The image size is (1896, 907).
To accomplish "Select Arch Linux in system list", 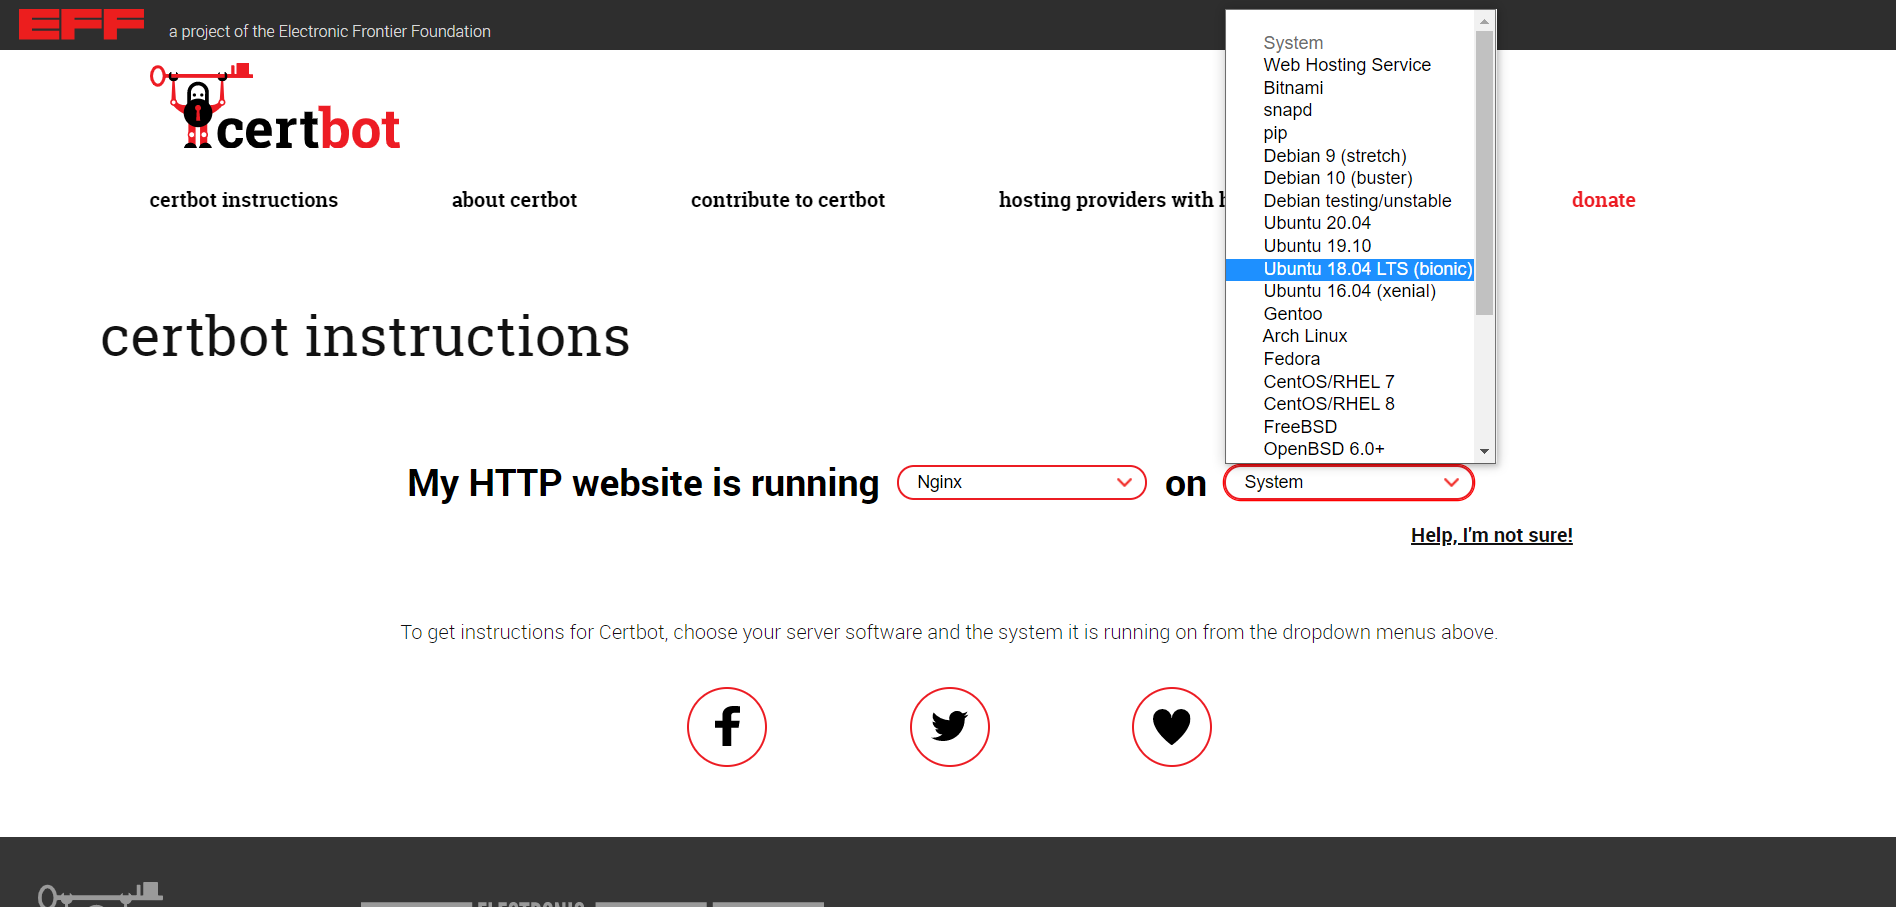I will click(x=1304, y=336).
